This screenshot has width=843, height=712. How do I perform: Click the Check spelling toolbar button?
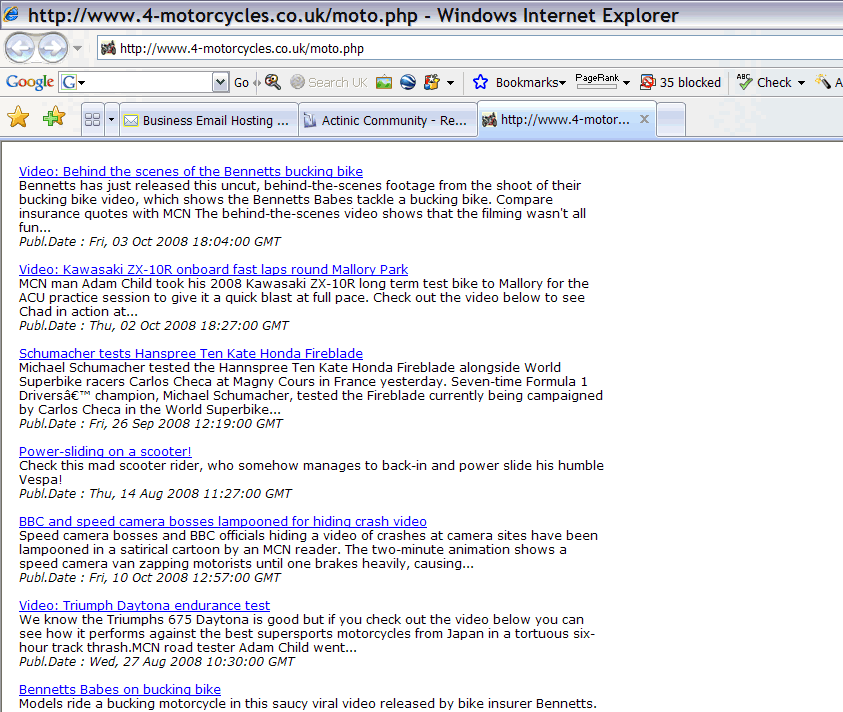pyautogui.click(x=766, y=82)
